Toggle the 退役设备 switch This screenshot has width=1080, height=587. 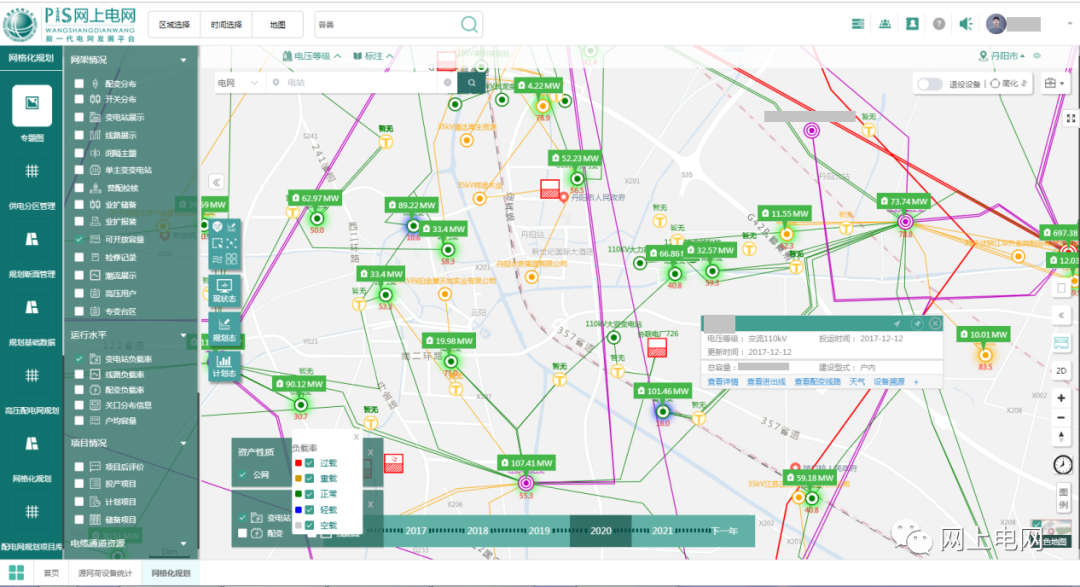click(929, 84)
